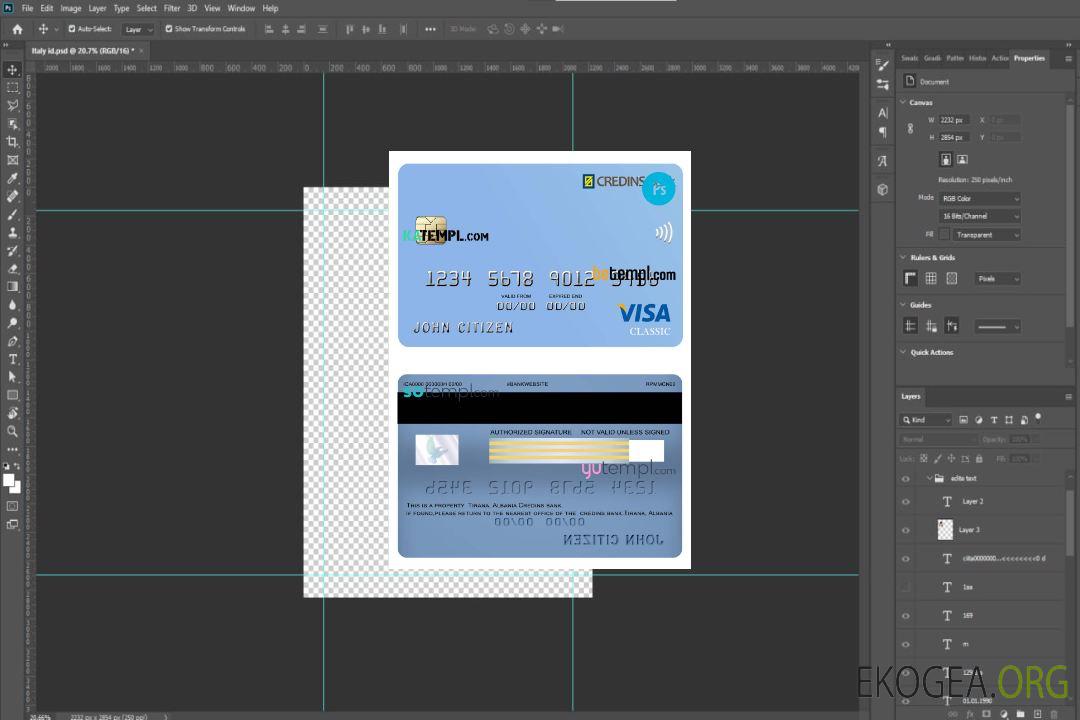Open the Filter menu
The height and width of the screenshot is (720, 1080).
tap(172, 8)
